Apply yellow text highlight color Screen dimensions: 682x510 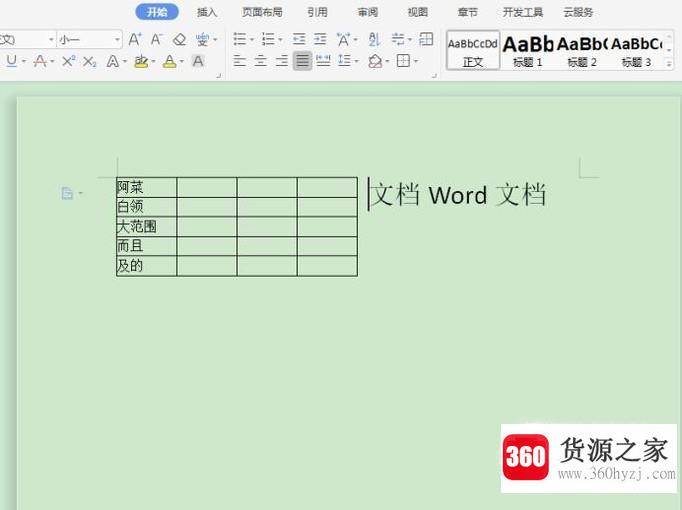(141, 61)
